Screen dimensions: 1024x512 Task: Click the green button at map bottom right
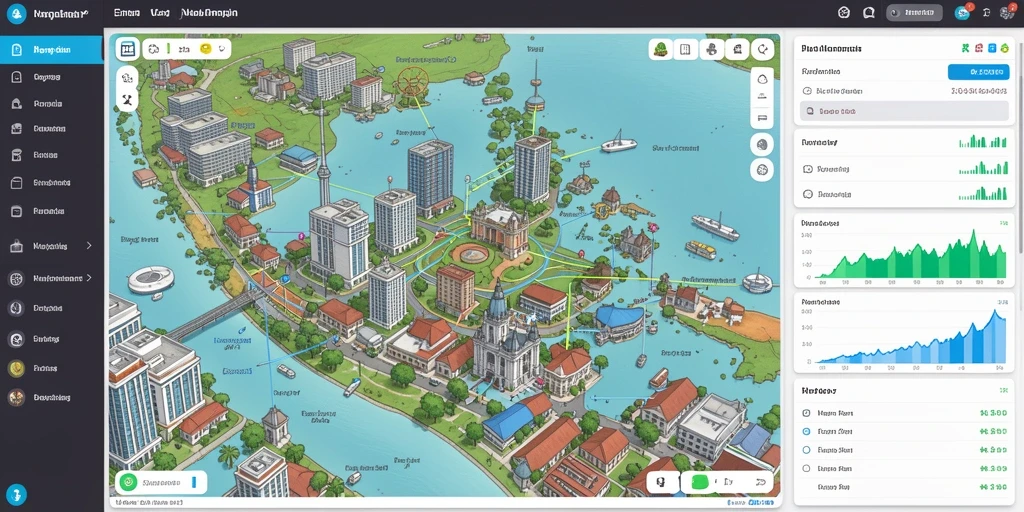[701, 483]
